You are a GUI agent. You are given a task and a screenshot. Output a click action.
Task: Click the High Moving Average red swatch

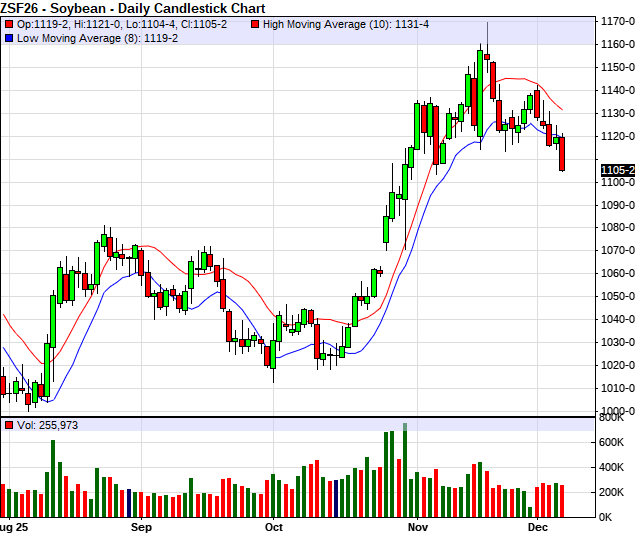[x=256, y=23]
